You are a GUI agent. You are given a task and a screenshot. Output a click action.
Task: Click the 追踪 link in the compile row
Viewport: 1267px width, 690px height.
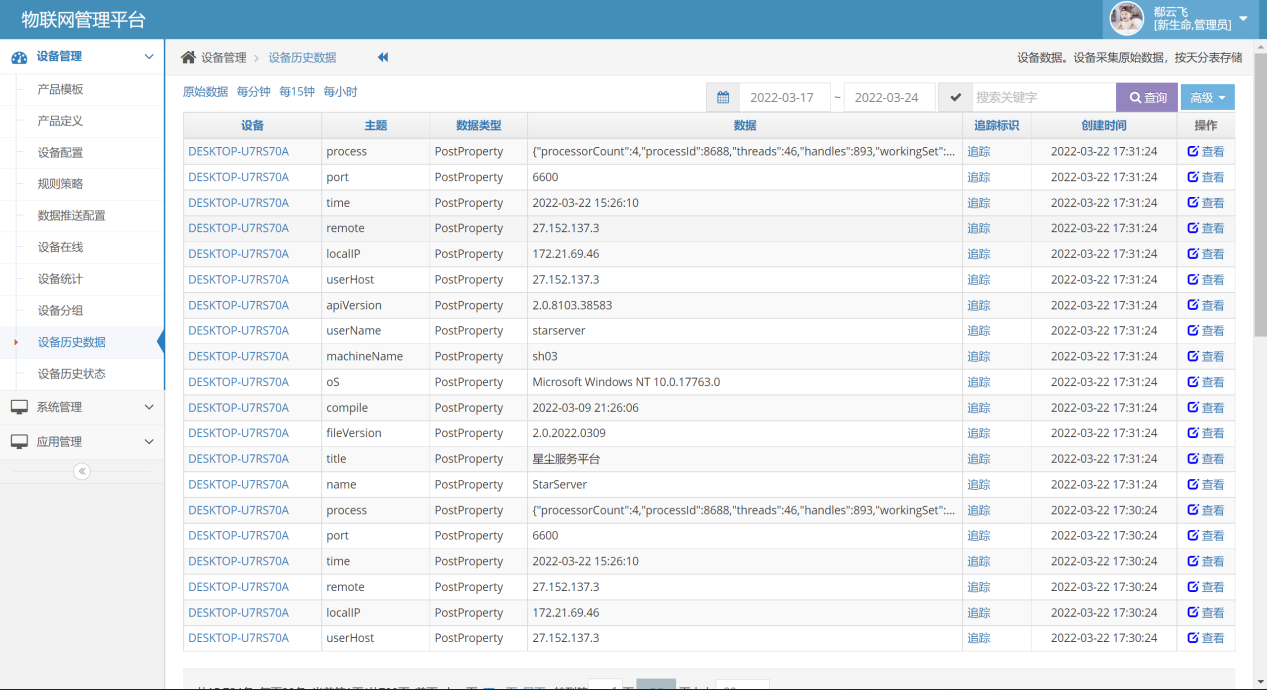click(x=978, y=407)
